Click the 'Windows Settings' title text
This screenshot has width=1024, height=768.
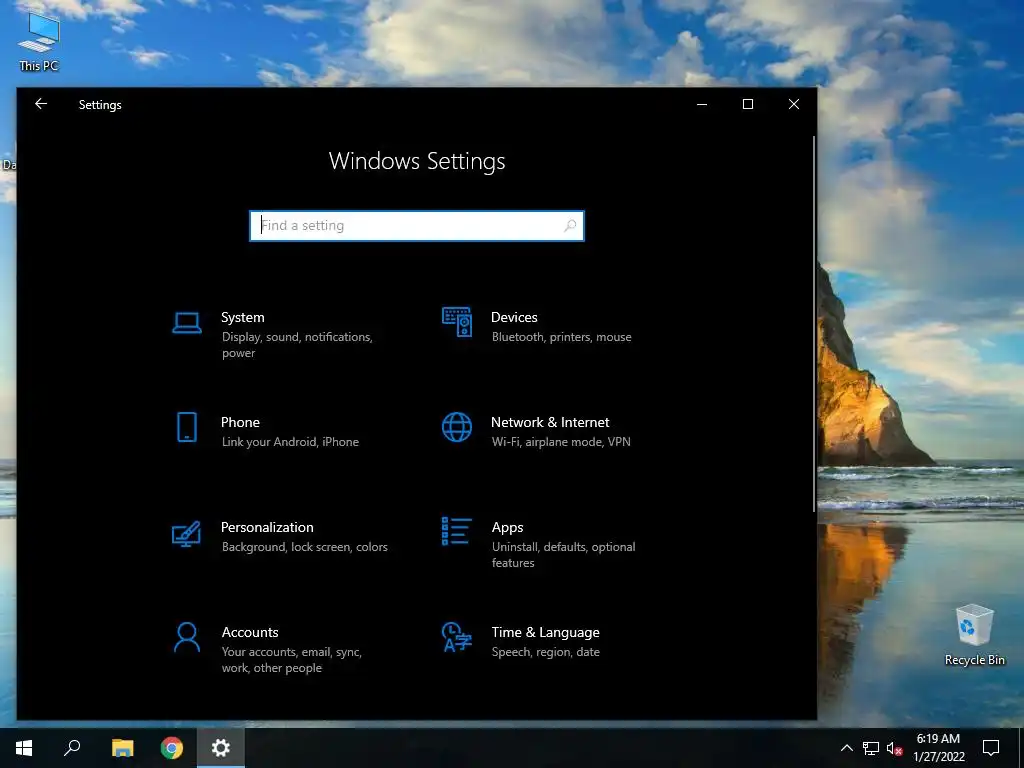(x=417, y=161)
